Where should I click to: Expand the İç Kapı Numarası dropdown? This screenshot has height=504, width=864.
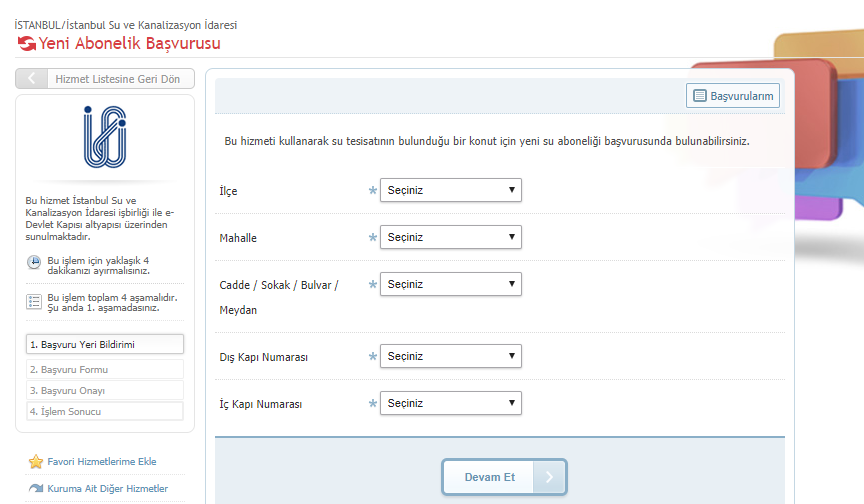pyautogui.click(x=450, y=403)
